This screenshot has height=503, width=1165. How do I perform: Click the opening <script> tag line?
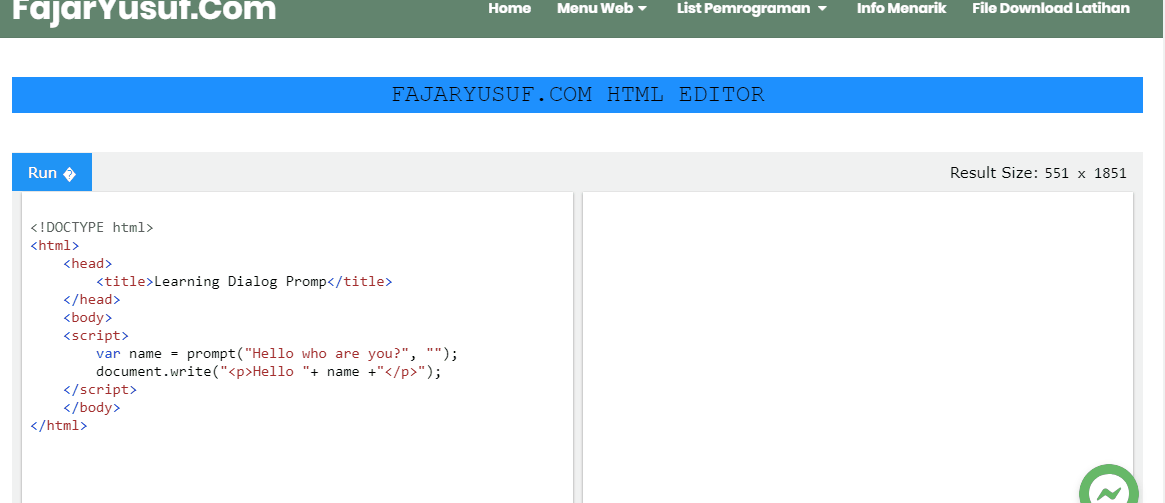point(96,336)
